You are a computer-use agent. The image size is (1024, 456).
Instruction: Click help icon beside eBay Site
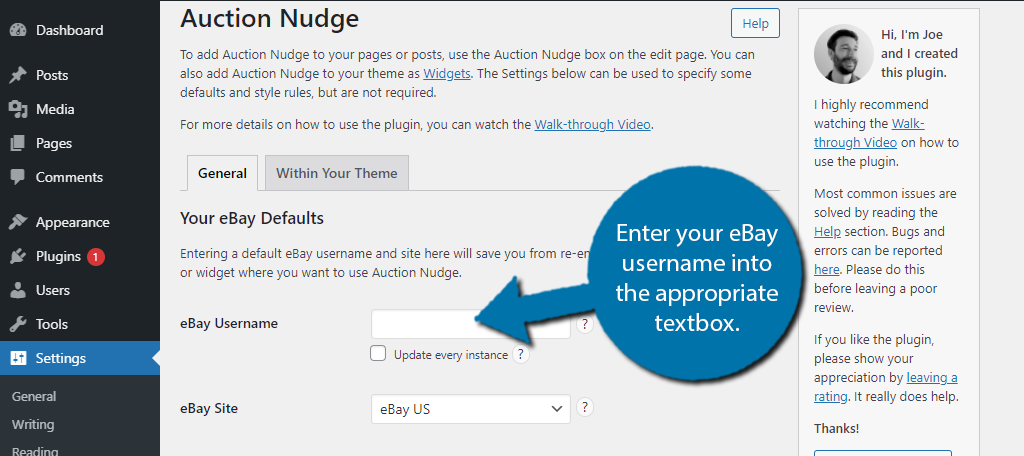pyautogui.click(x=585, y=408)
